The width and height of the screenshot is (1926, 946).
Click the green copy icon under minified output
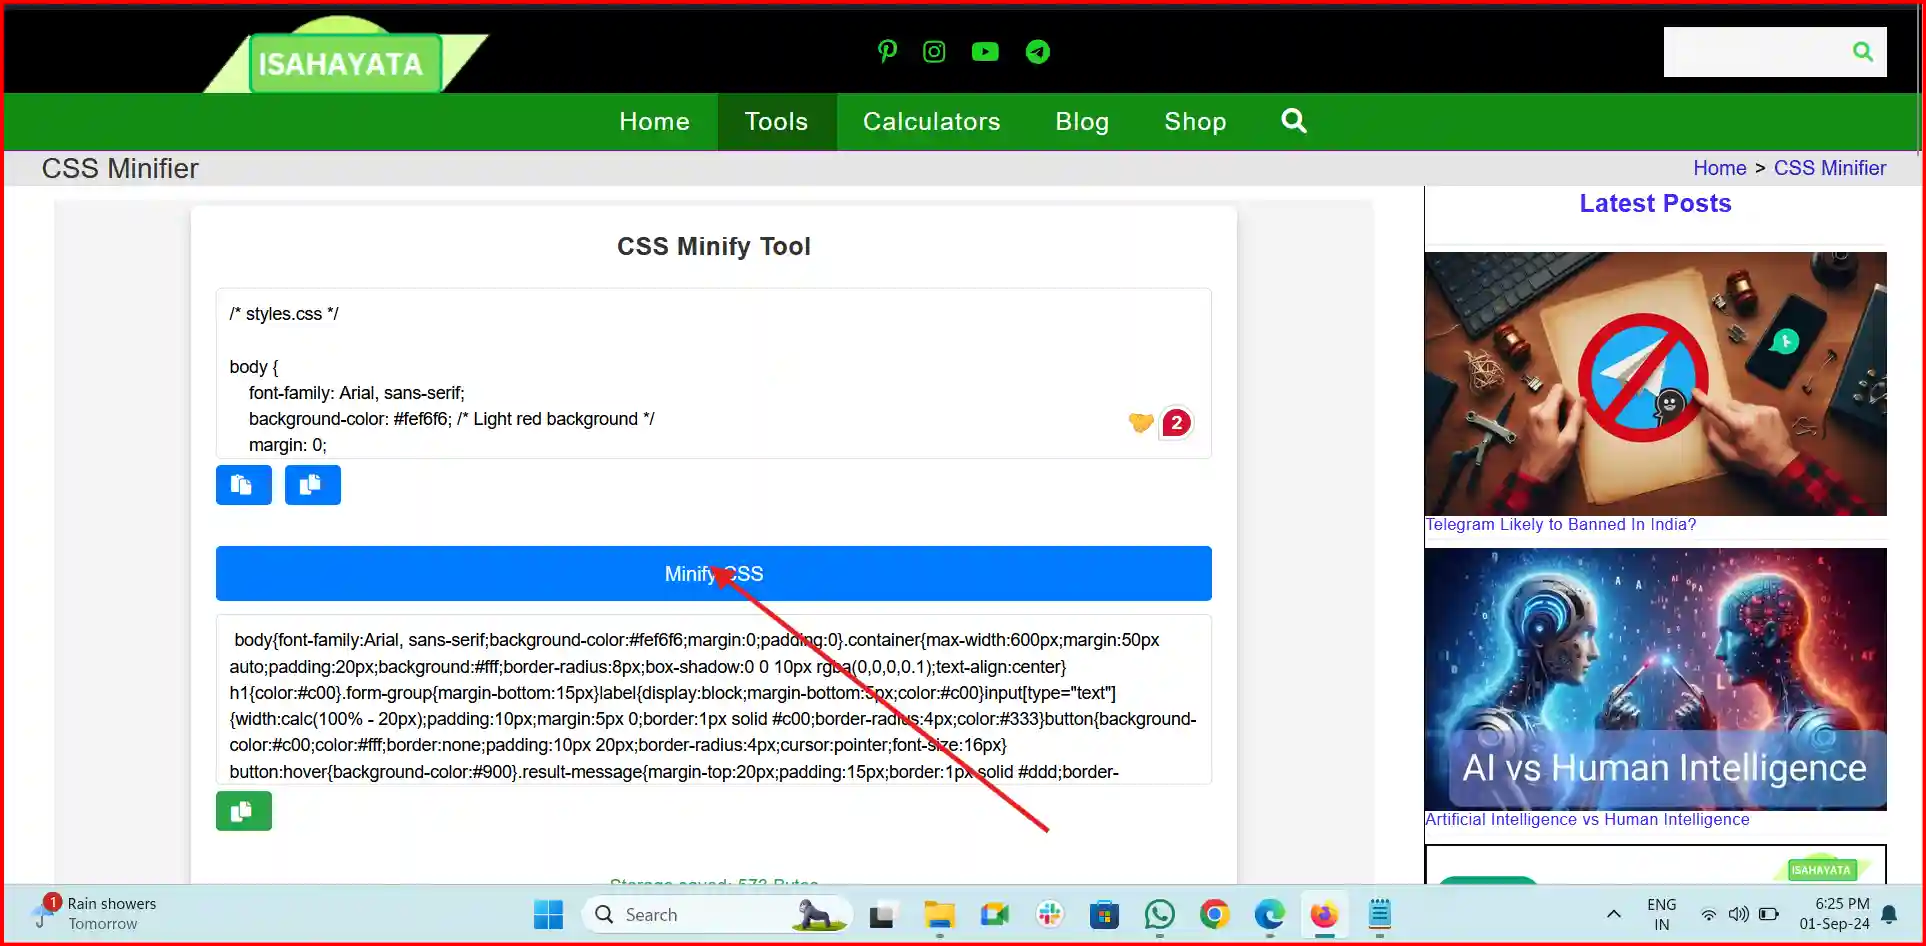(x=243, y=811)
